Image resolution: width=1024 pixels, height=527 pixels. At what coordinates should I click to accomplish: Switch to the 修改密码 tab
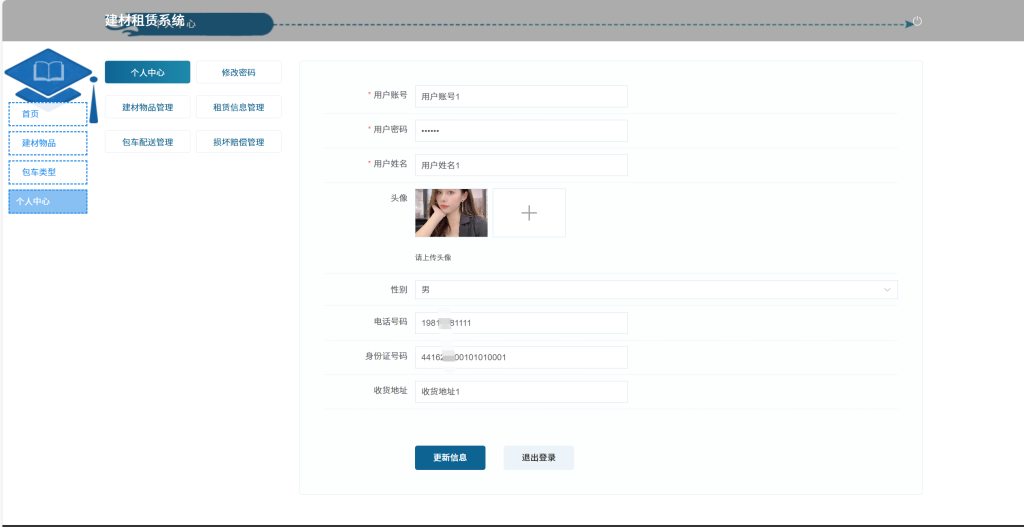pyautogui.click(x=238, y=72)
